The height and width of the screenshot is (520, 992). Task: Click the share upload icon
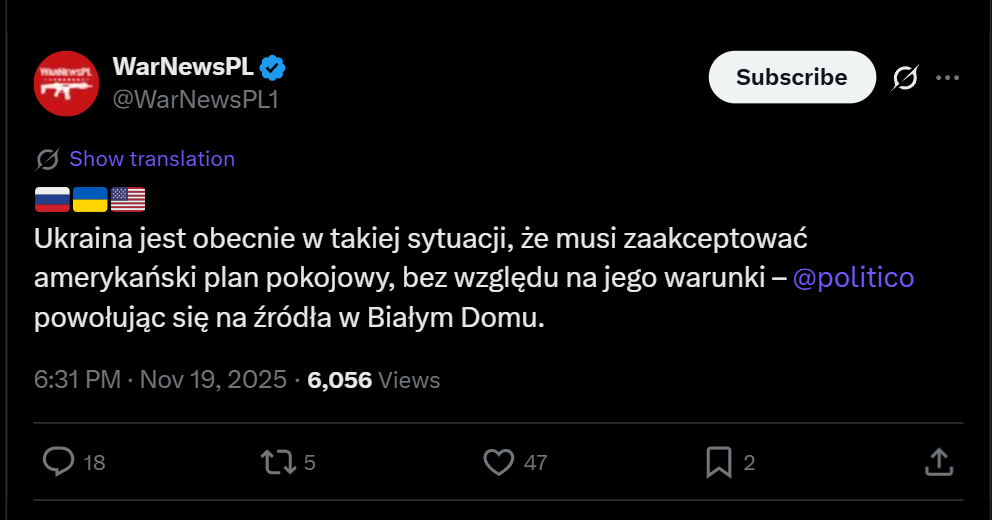point(937,461)
